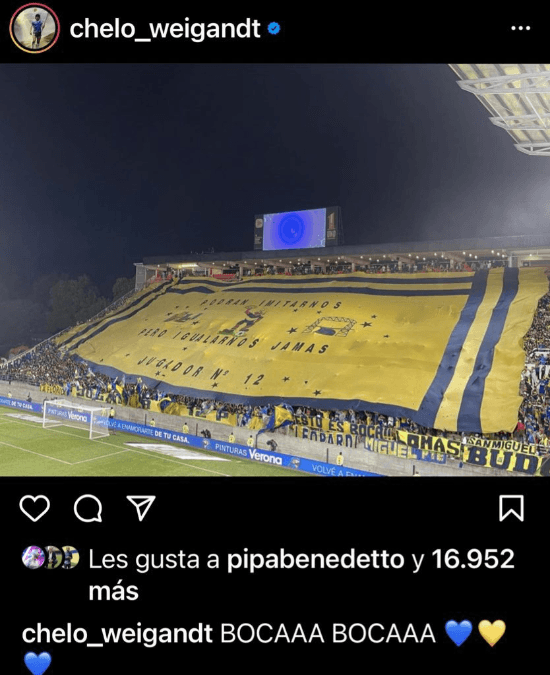Like the post with the heart icon
550x675 pixels.
(34, 508)
